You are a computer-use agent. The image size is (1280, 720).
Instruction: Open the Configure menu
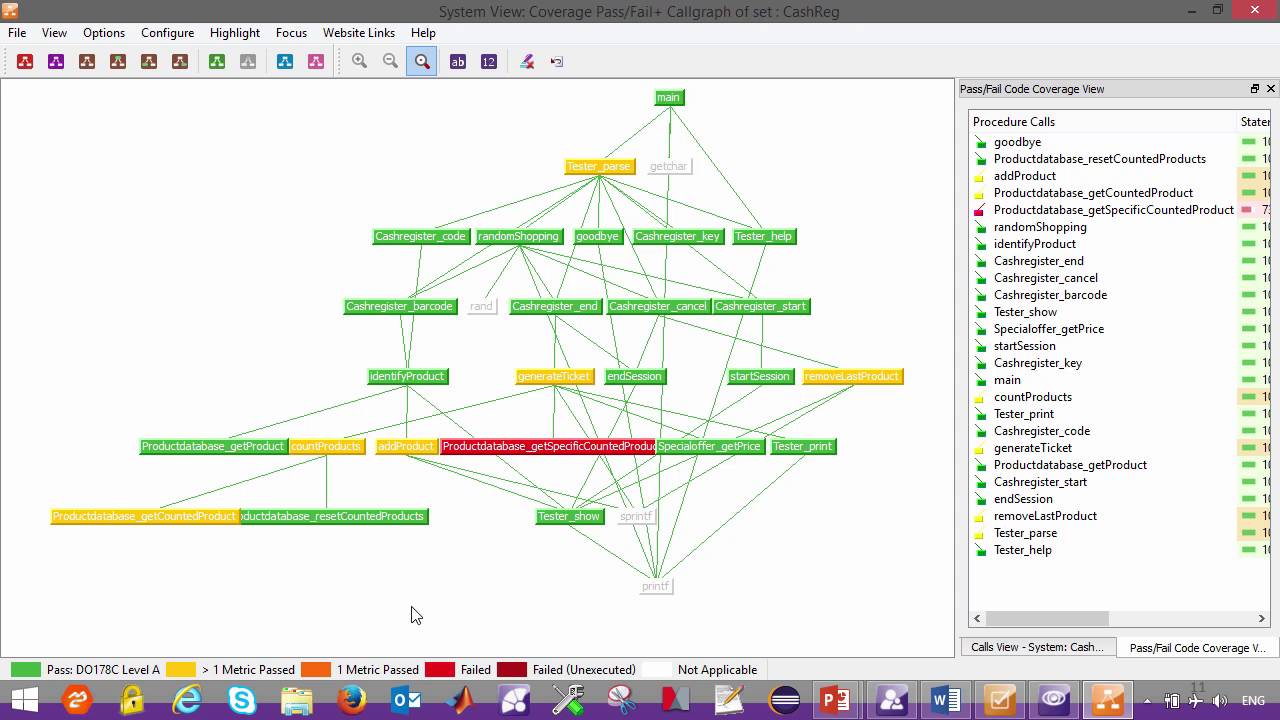(167, 33)
